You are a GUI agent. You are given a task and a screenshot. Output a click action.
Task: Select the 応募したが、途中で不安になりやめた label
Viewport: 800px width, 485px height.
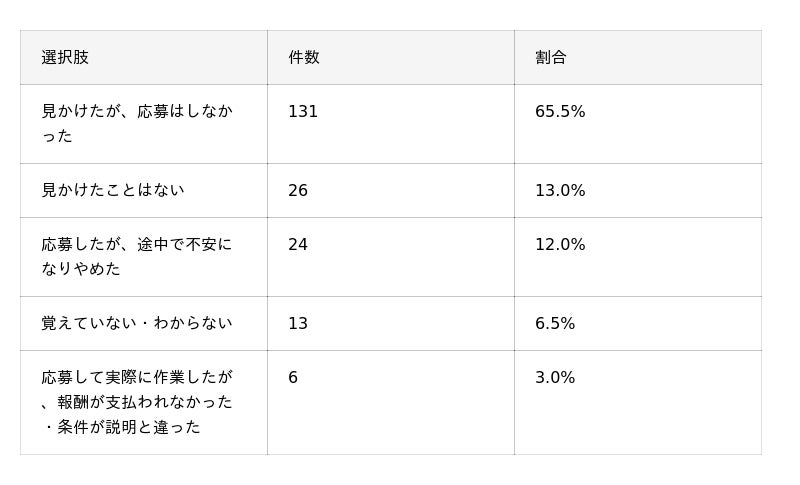[x=137, y=257]
